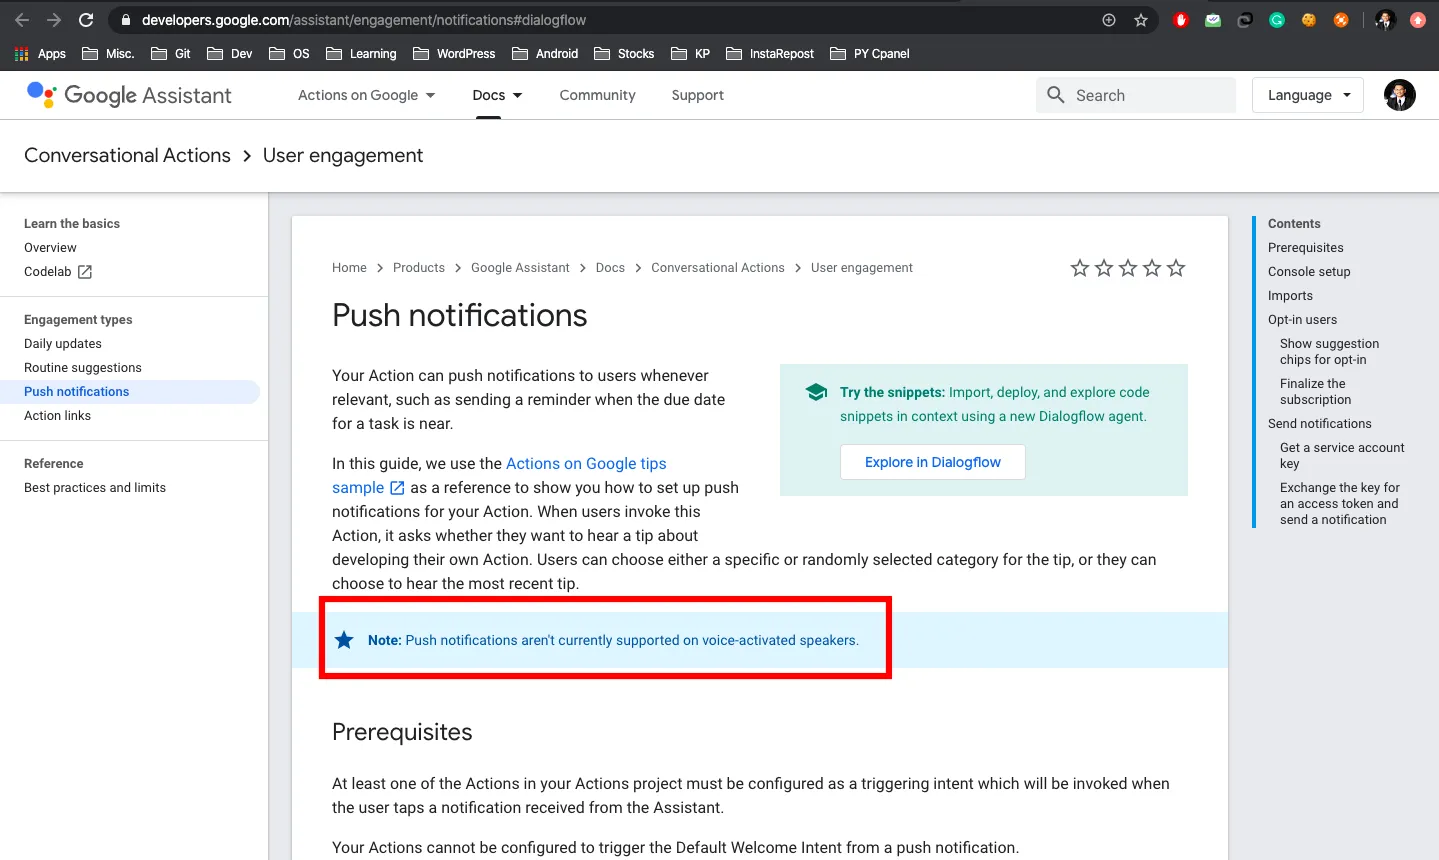Viewport: 1439px width, 860px height.
Task: Open the Stocks bookmarks folder
Action: click(624, 54)
